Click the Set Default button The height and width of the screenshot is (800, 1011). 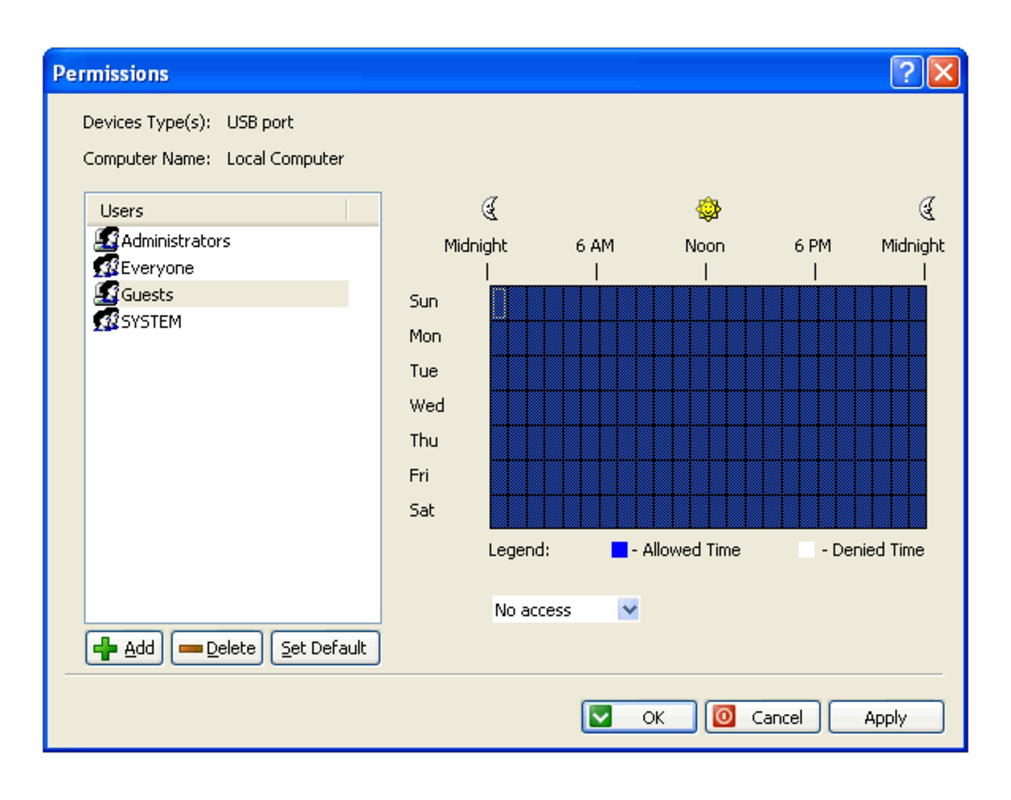click(x=325, y=648)
